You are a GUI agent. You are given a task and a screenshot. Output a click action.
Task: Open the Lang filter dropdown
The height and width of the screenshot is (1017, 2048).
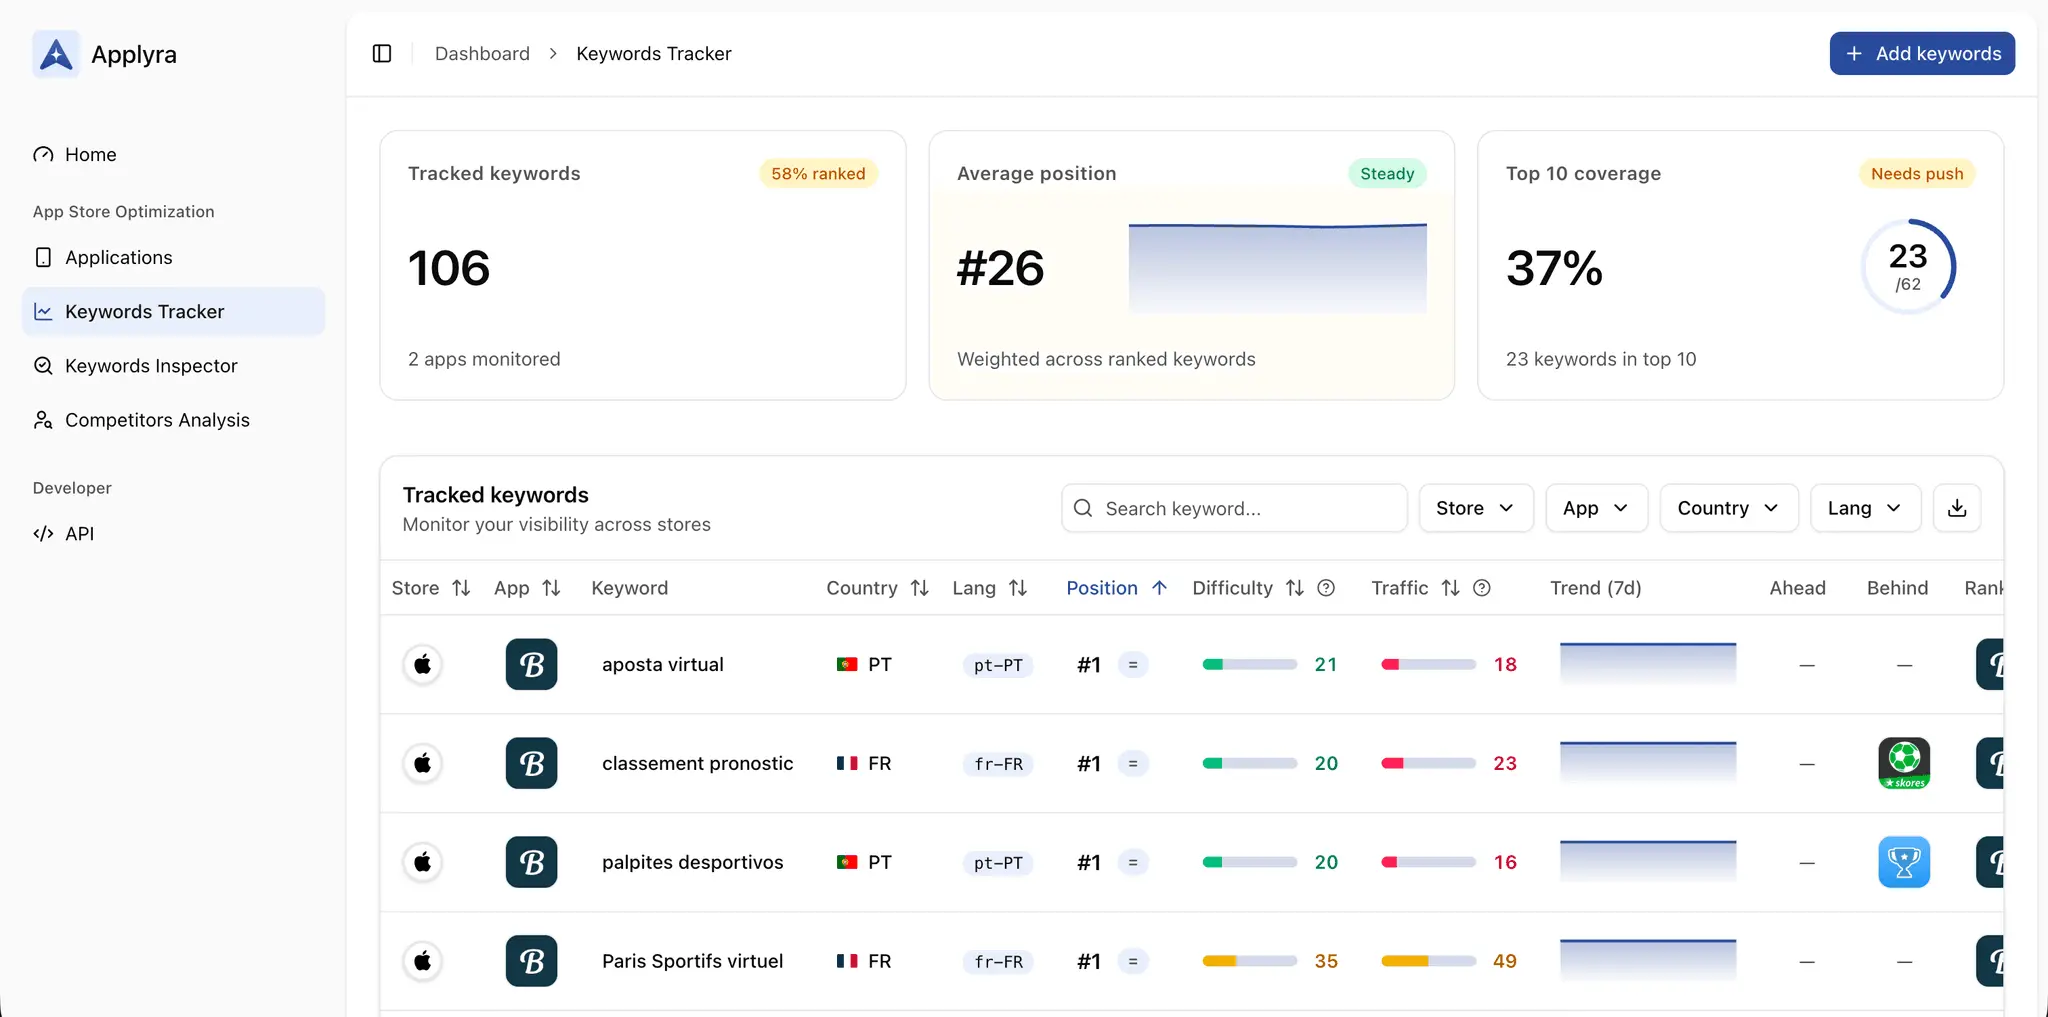click(x=1865, y=509)
